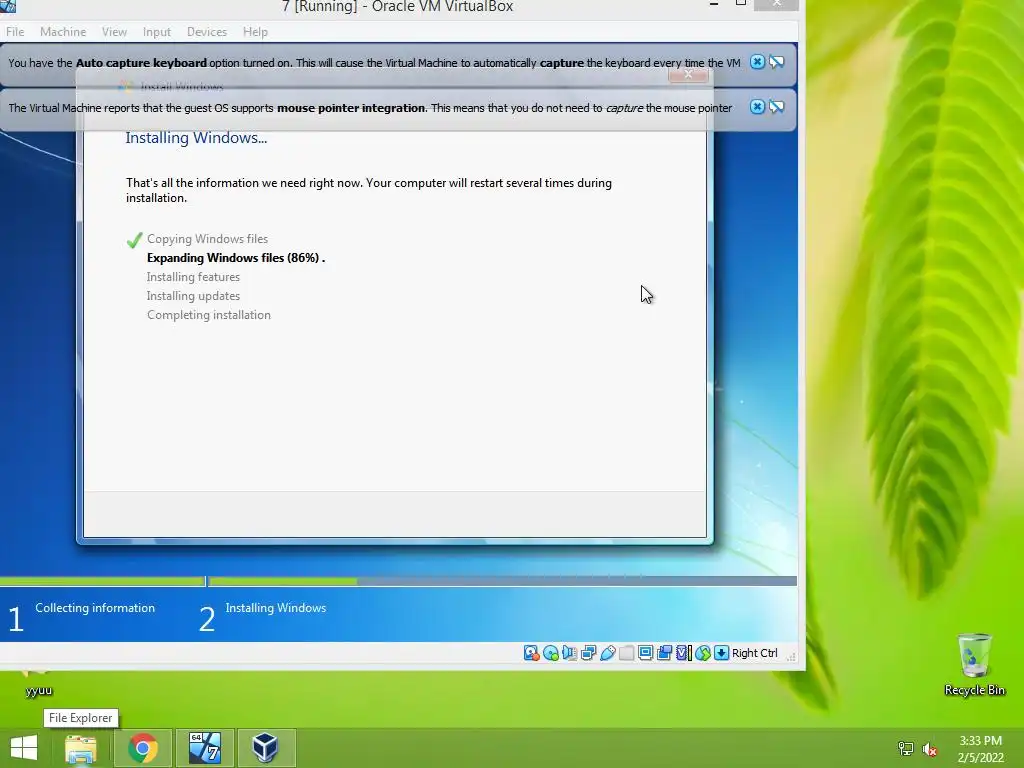This screenshot has height=768, width=1024.
Task: Launch Google Chrome from the taskbar
Action: point(142,748)
